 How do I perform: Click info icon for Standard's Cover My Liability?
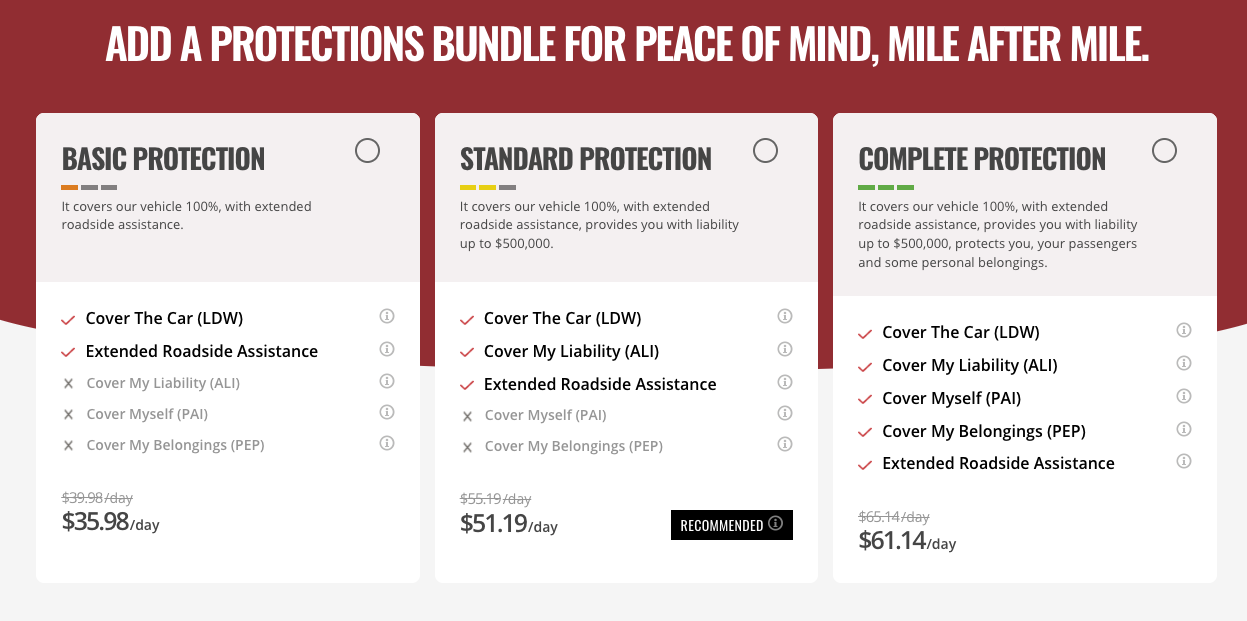(x=785, y=349)
